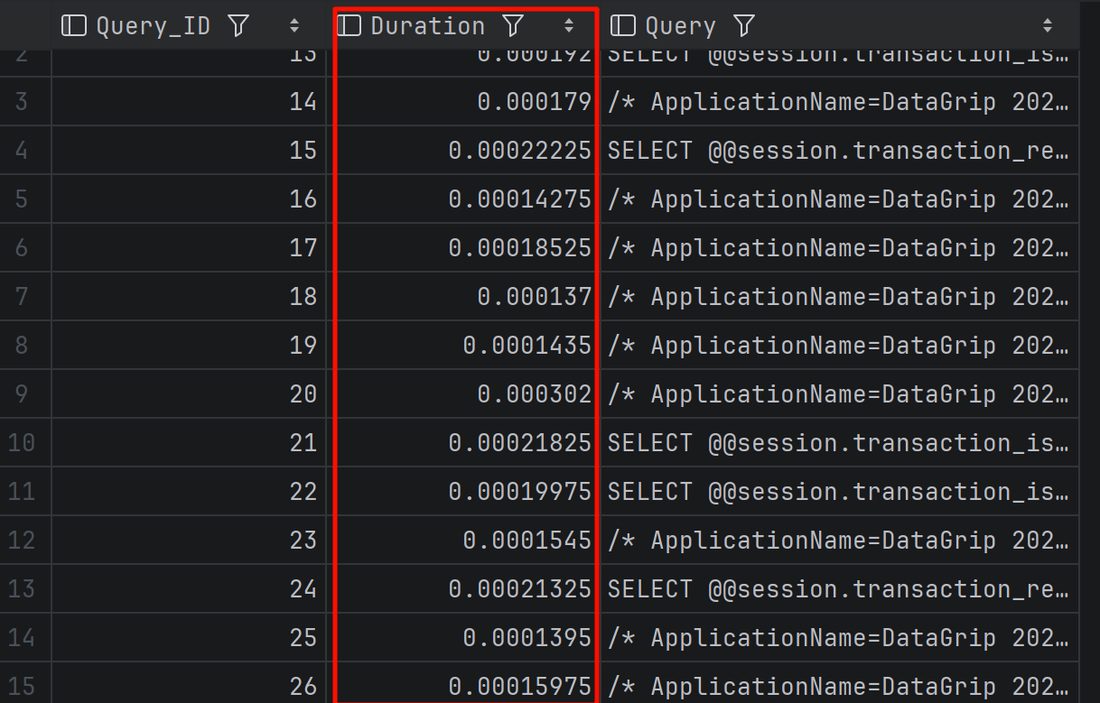Open the filter for the Duration column
The width and height of the screenshot is (1100, 703).
point(513,26)
